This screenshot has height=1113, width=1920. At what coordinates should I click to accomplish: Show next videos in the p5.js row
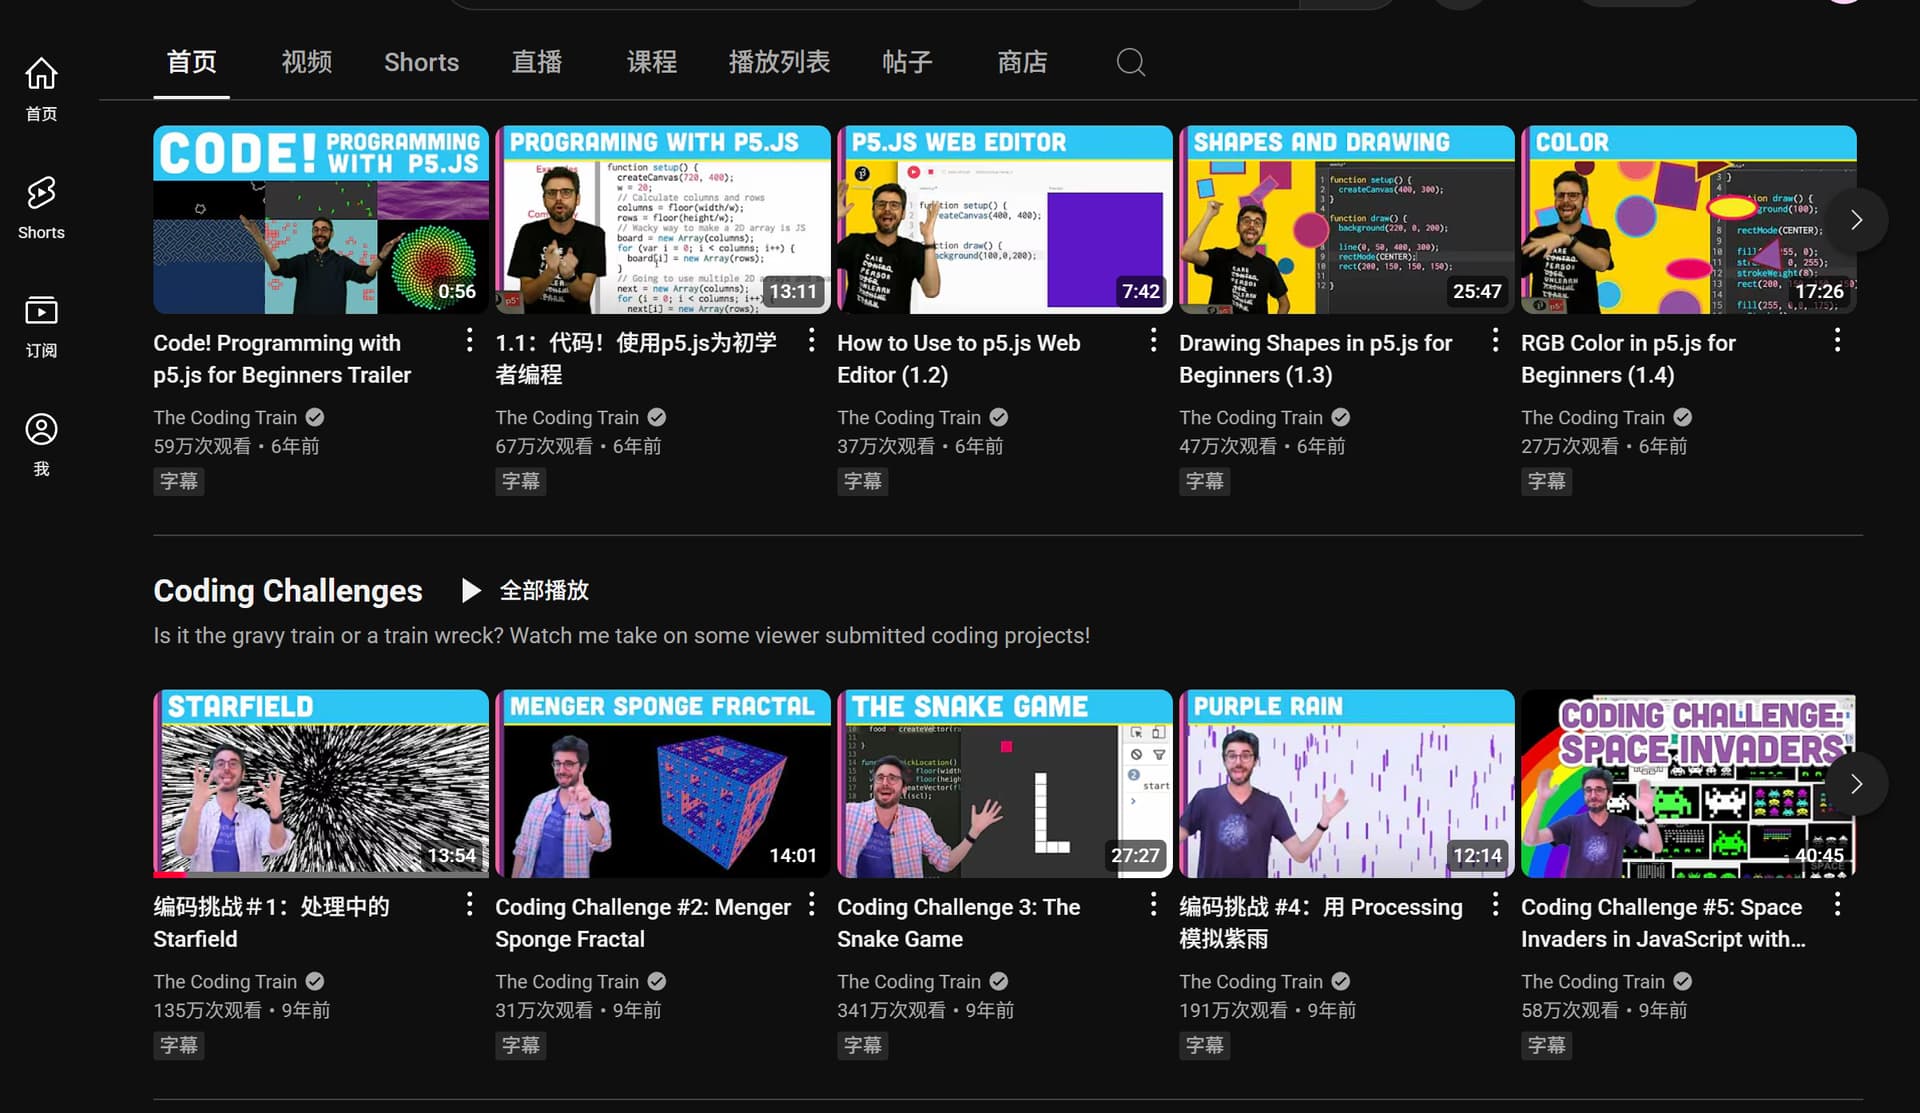1856,220
